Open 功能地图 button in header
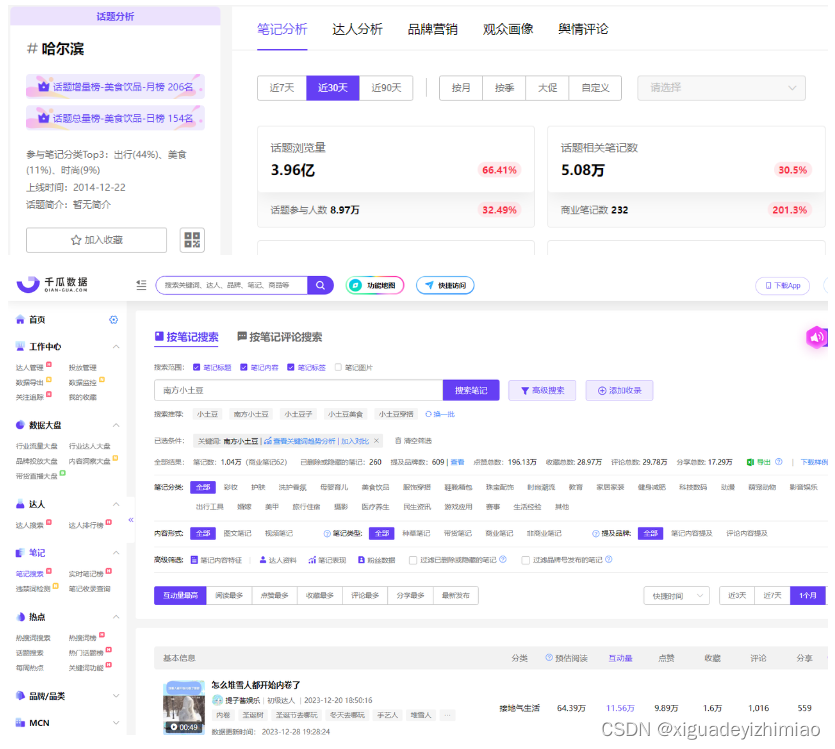The image size is (835, 749). point(375,285)
